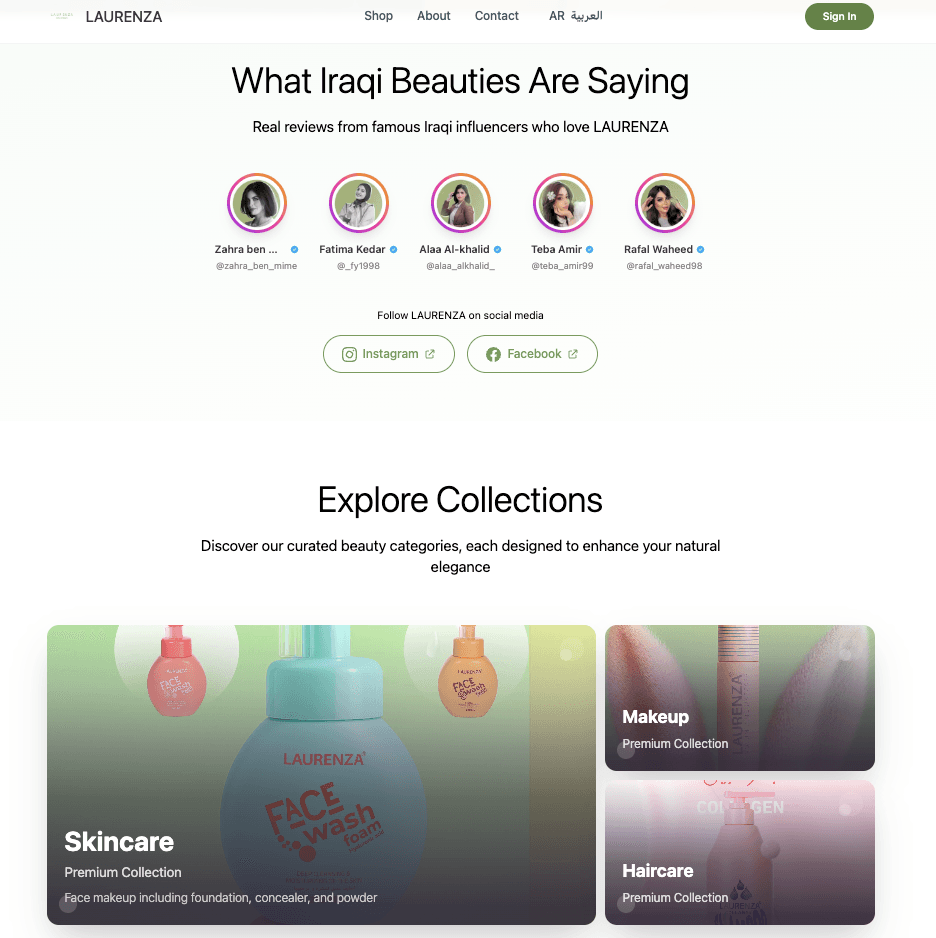Click the LAURENZA logo icon in header
This screenshot has height=938, width=936.
pyautogui.click(x=62, y=16)
